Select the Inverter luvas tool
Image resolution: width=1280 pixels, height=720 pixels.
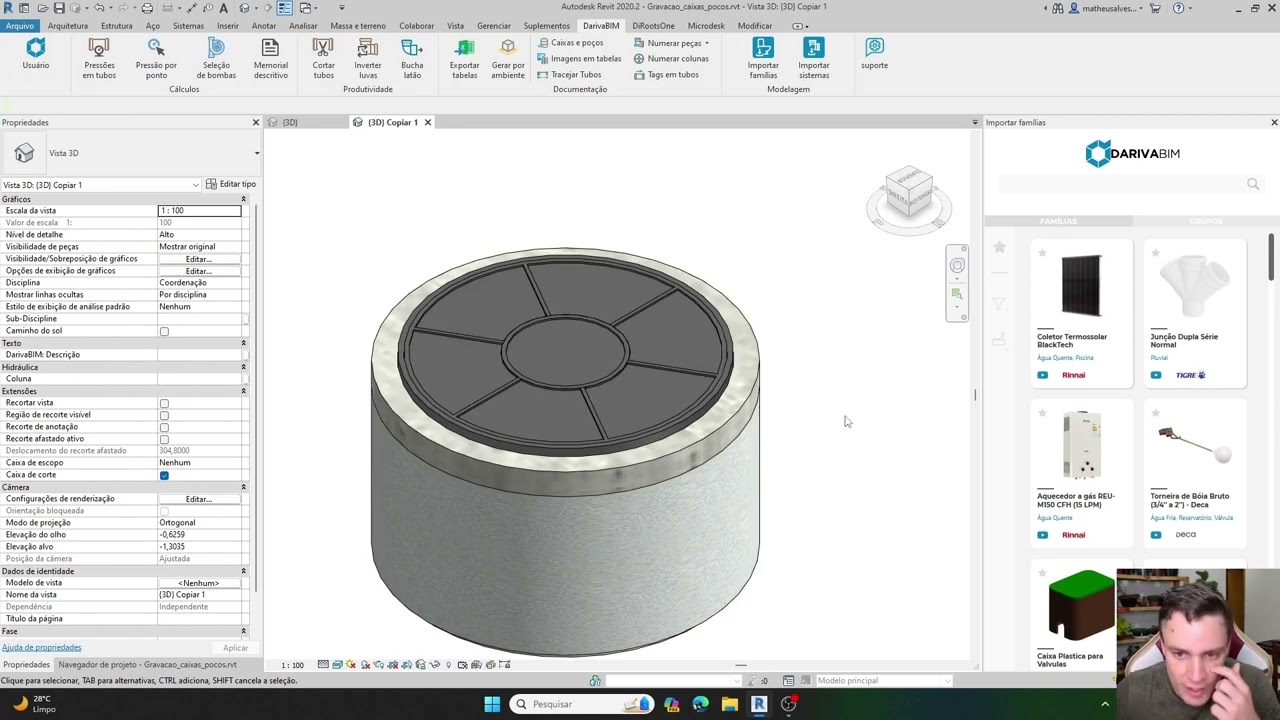point(368,58)
